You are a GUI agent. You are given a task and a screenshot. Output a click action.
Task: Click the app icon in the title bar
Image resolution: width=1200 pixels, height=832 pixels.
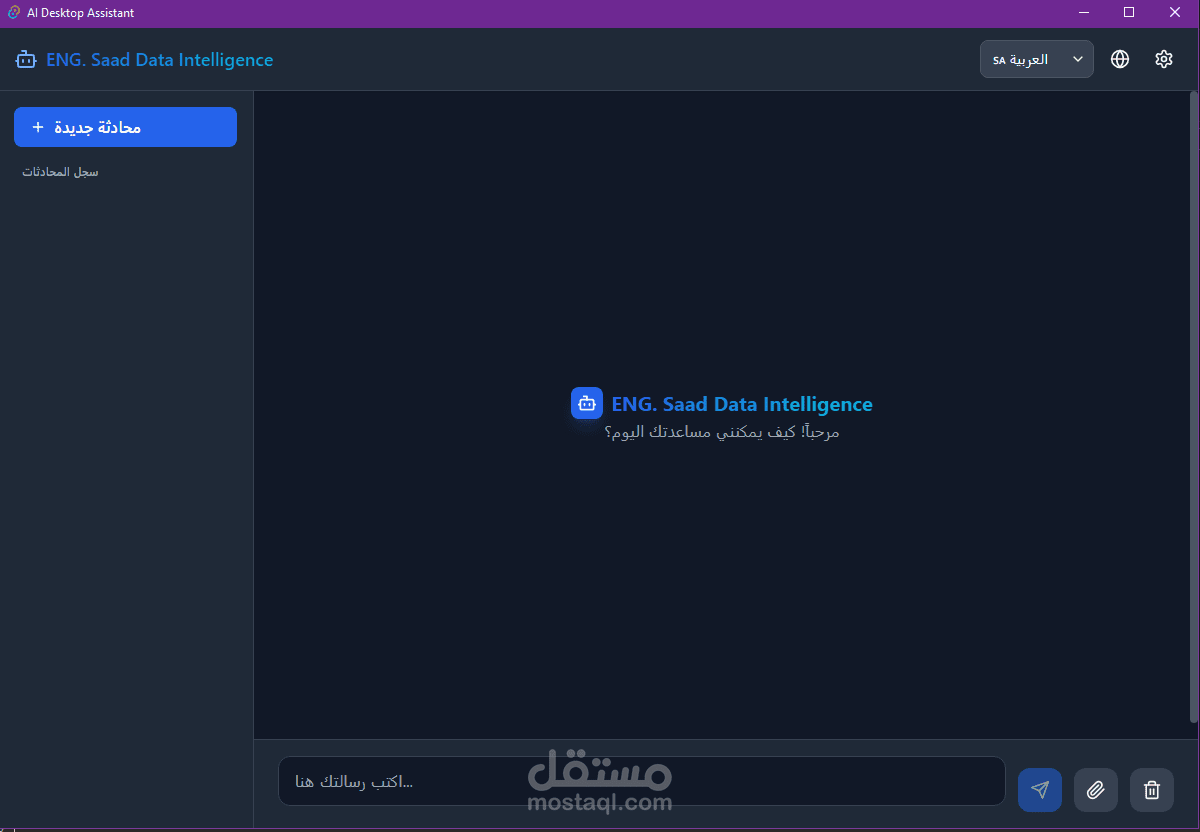(14, 13)
